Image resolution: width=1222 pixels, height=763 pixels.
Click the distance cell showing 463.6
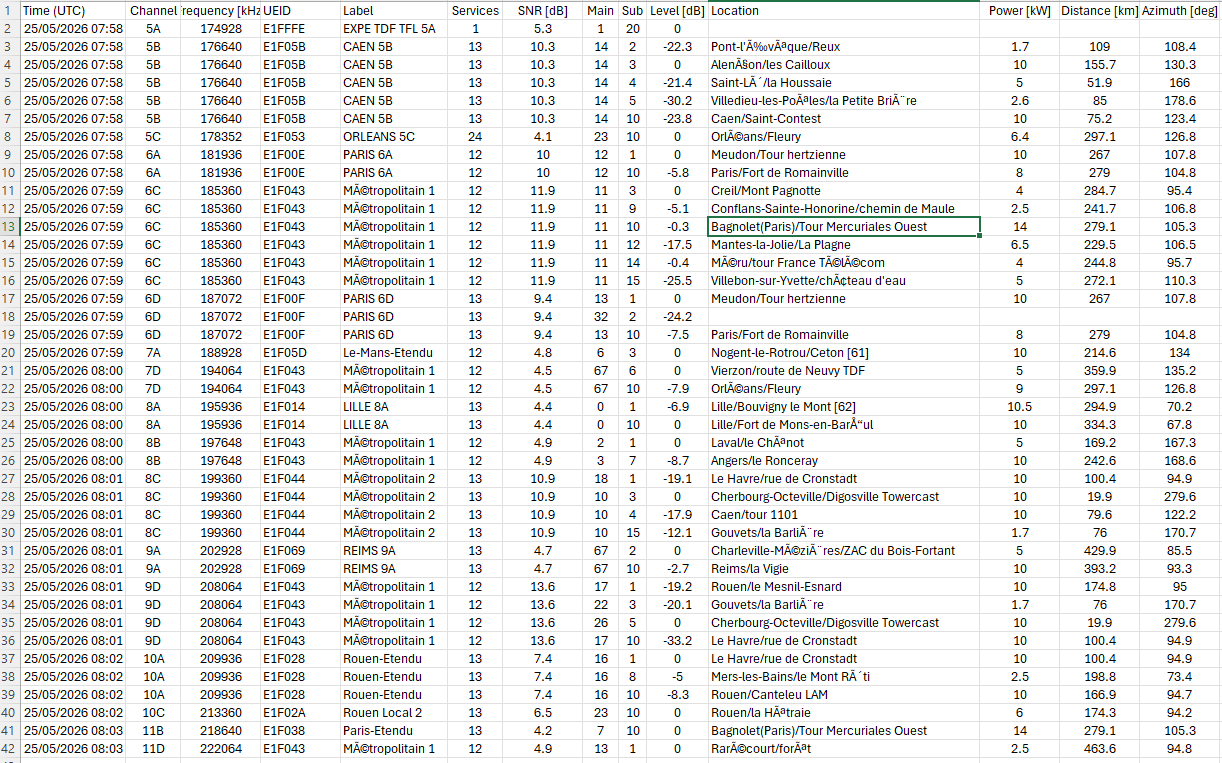(1100, 749)
